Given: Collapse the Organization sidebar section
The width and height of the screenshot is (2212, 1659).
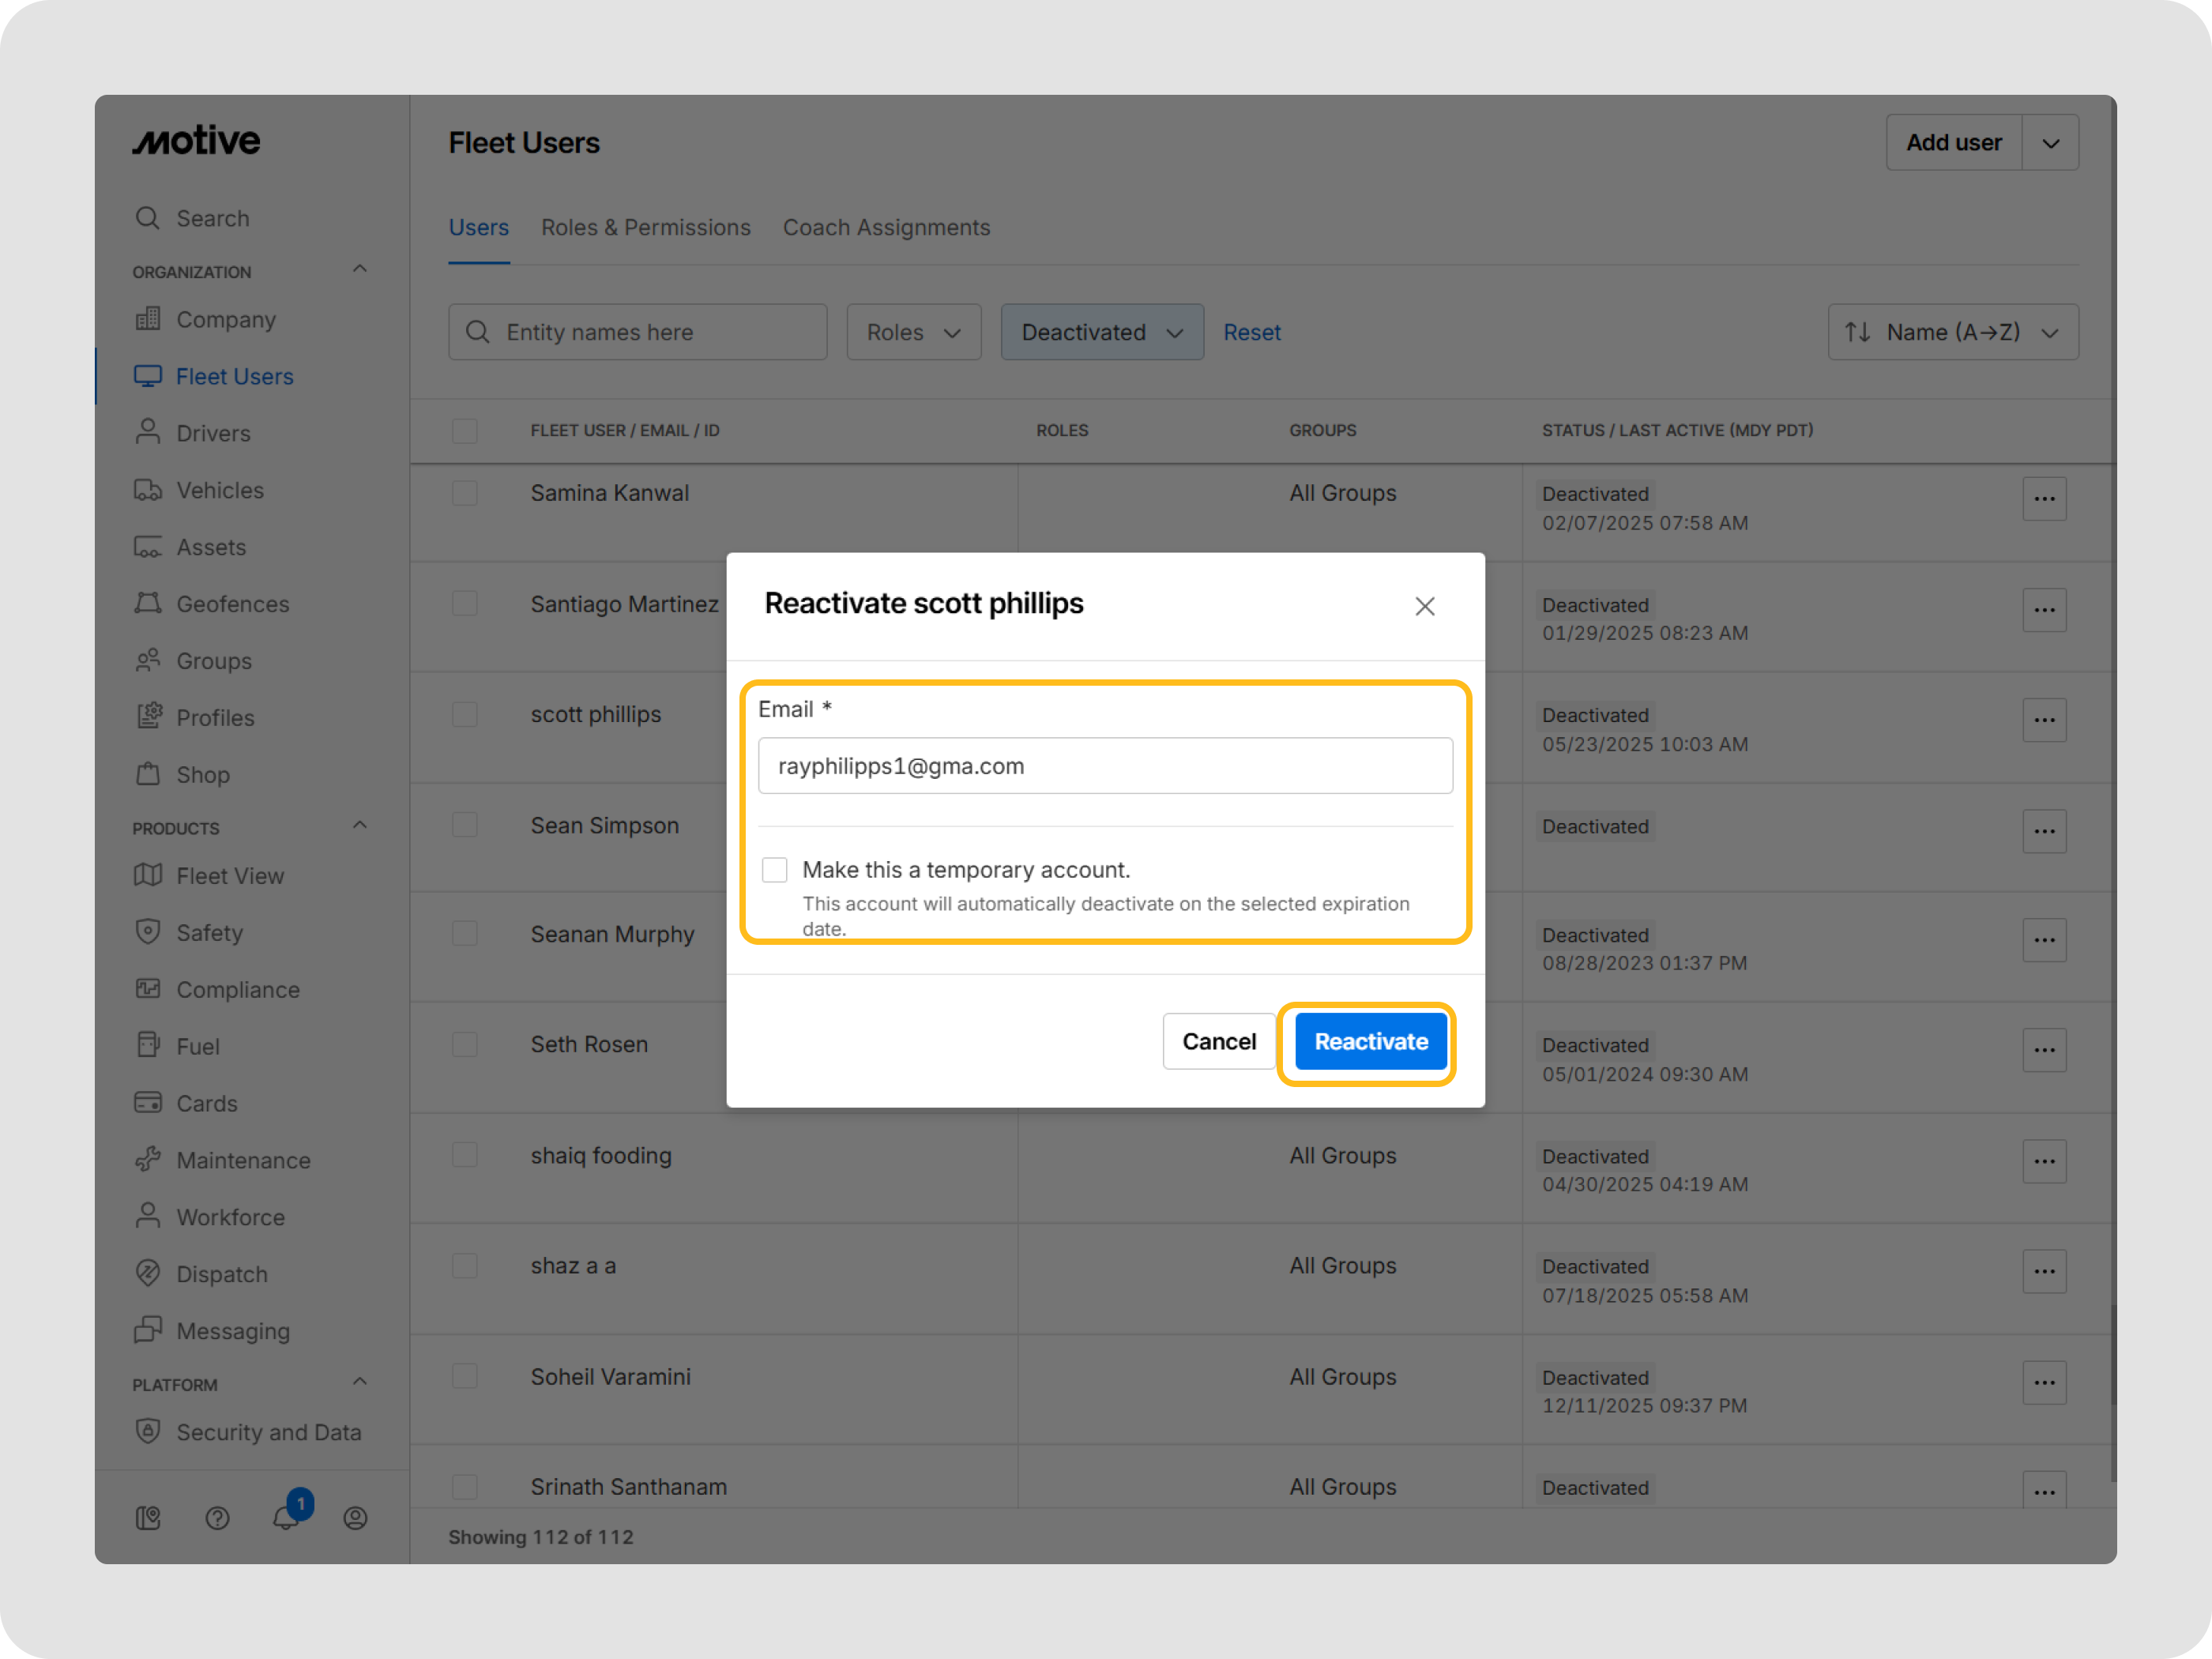Looking at the screenshot, I should coord(360,270).
